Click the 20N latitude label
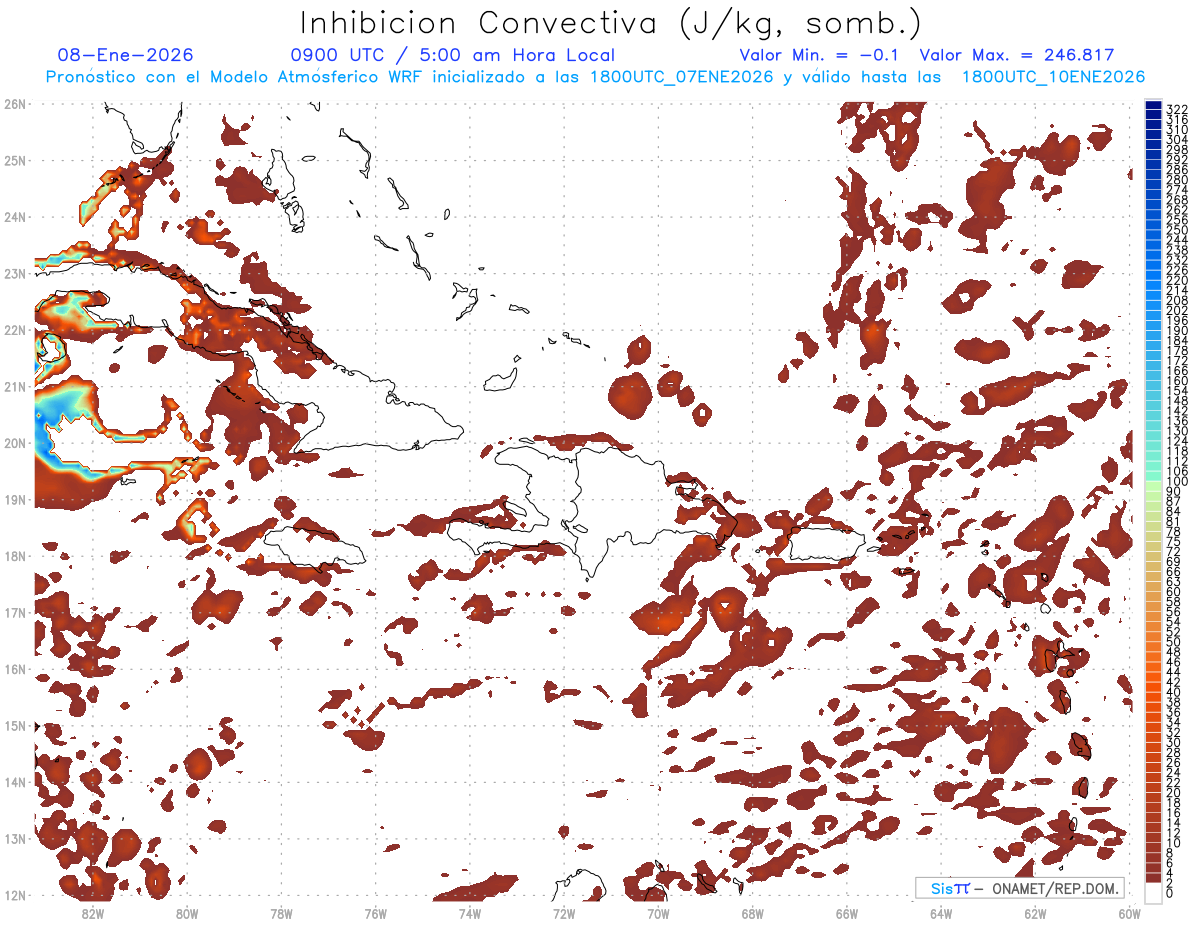This screenshot has height=927, width=1200. tap(15, 443)
